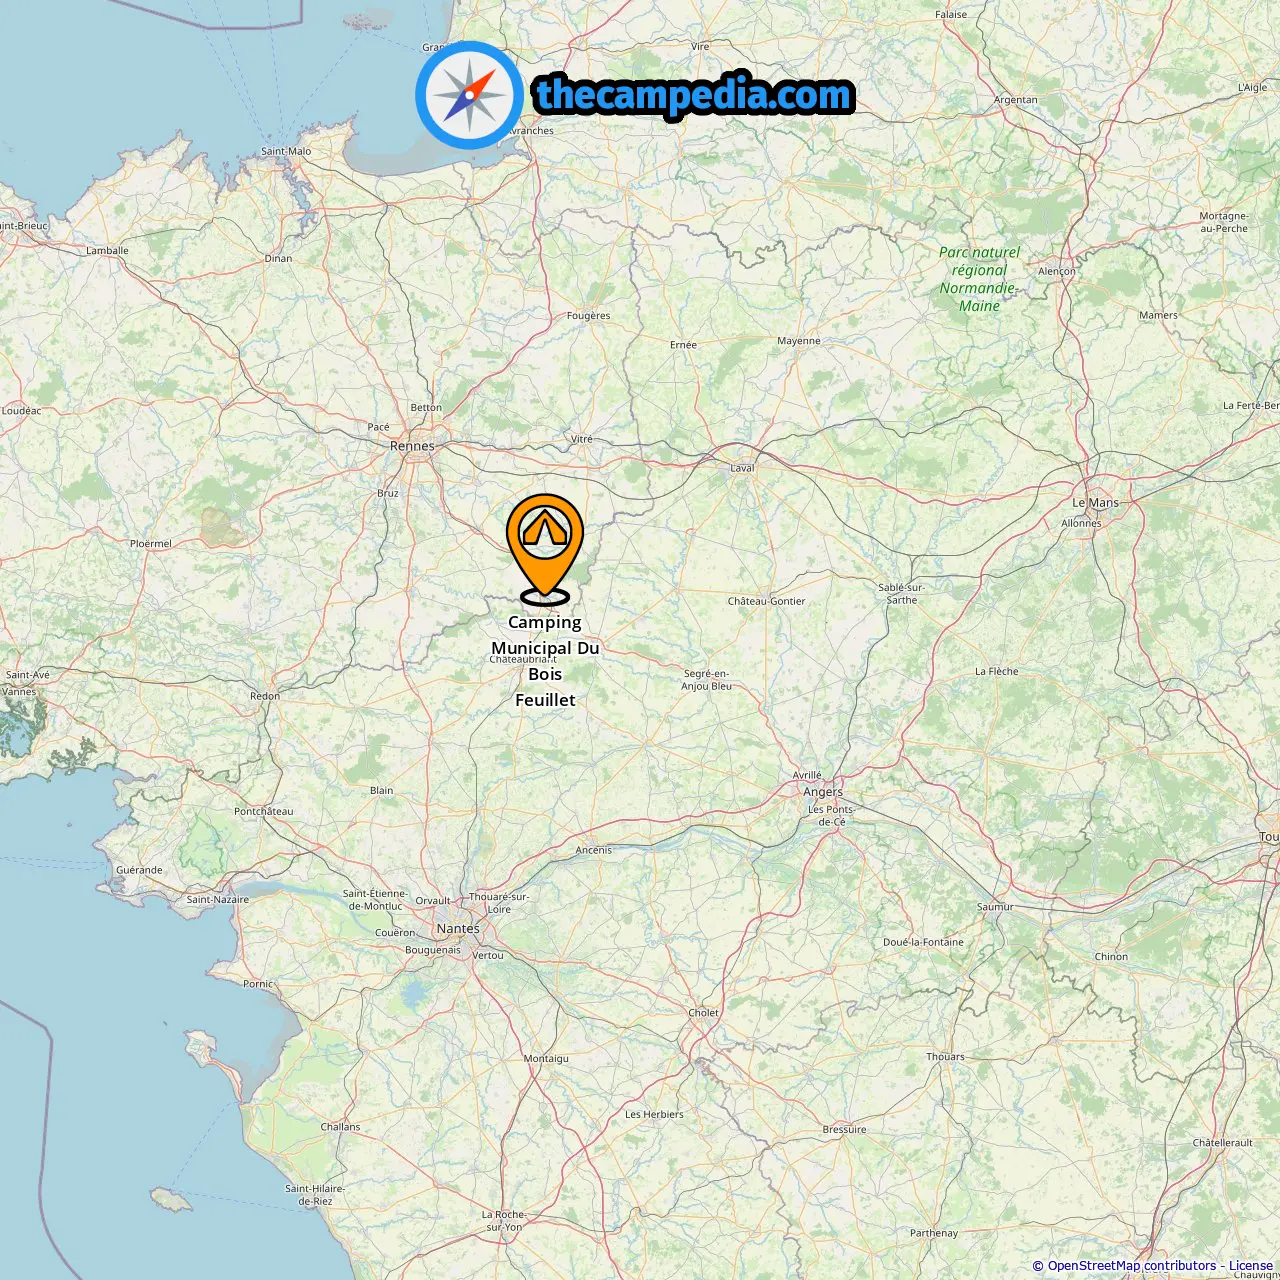Click the Saint-Nazaire town label
This screenshot has width=1280, height=1280.
218,900
